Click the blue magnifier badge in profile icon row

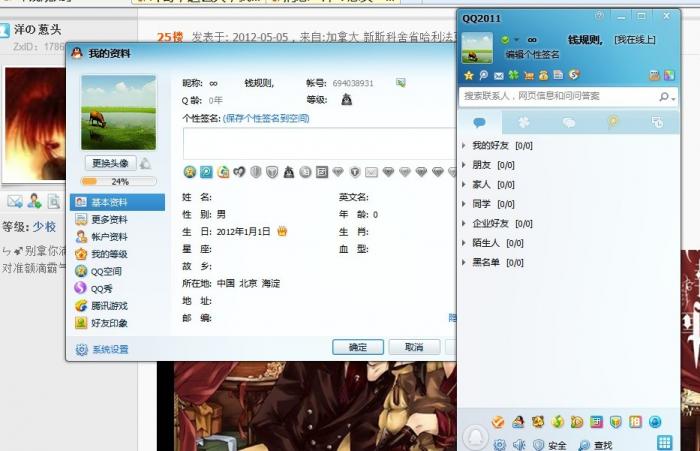tap(206, 172)
